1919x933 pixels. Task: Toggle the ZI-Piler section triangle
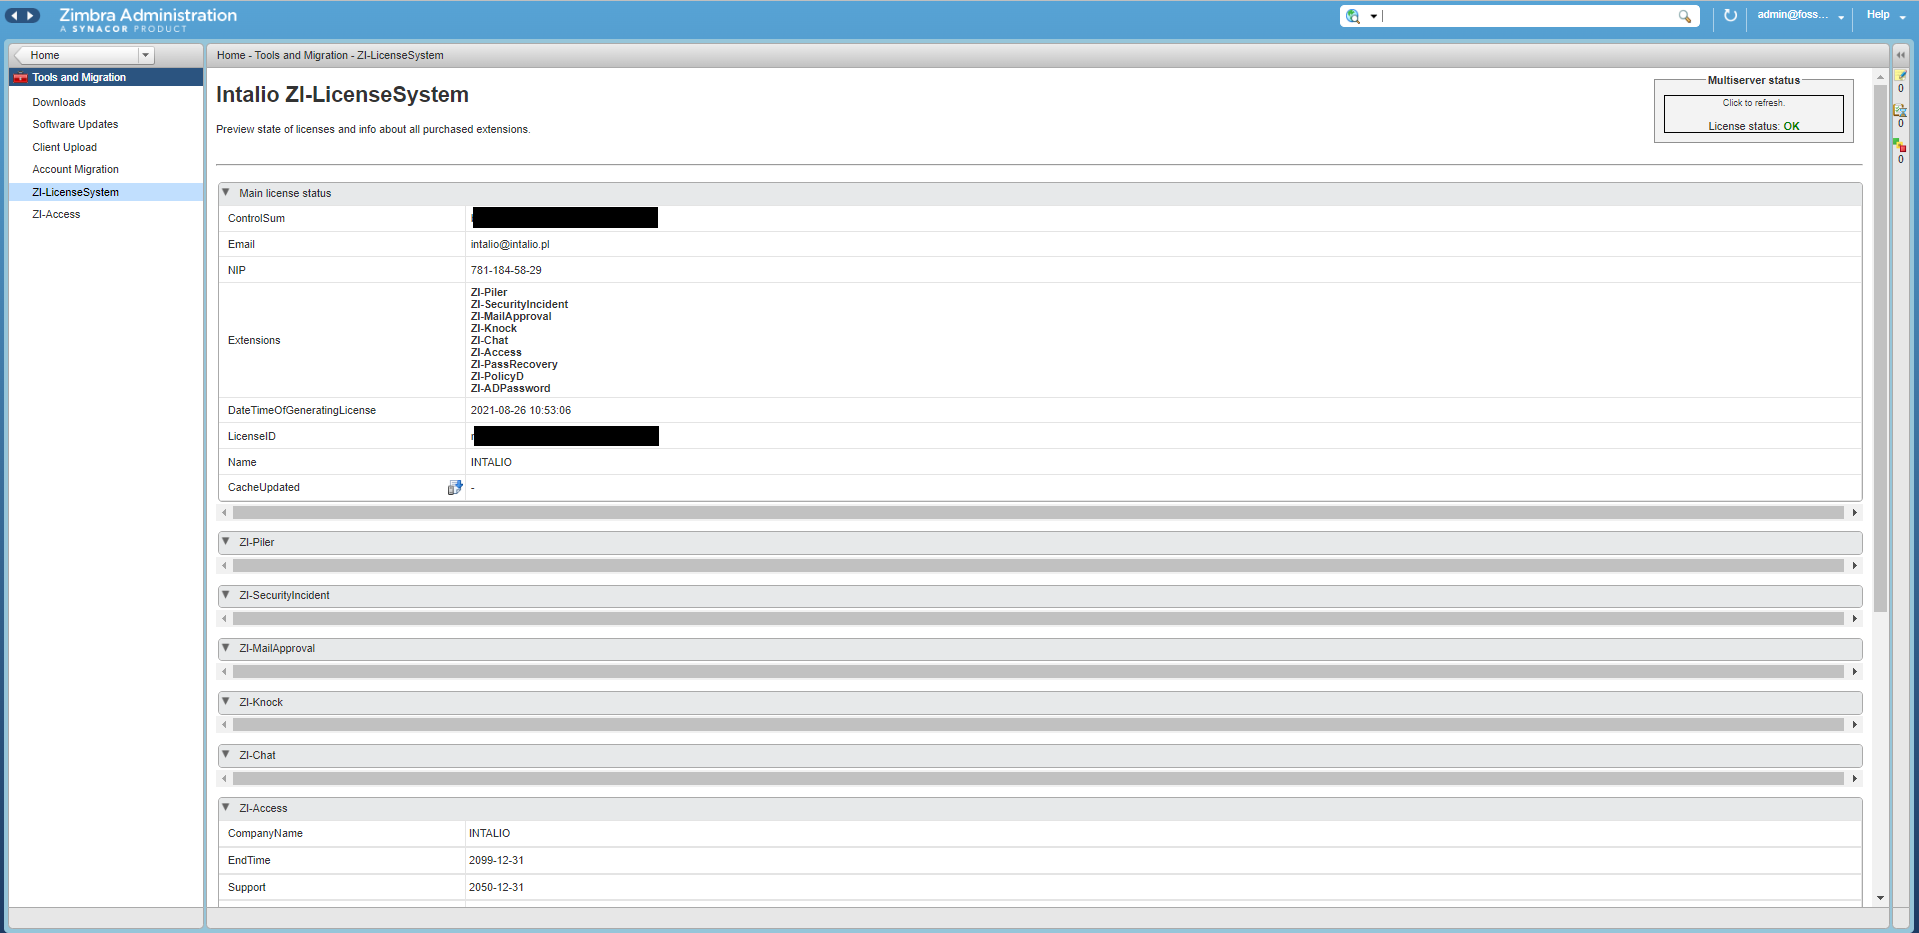pos(226,541)
